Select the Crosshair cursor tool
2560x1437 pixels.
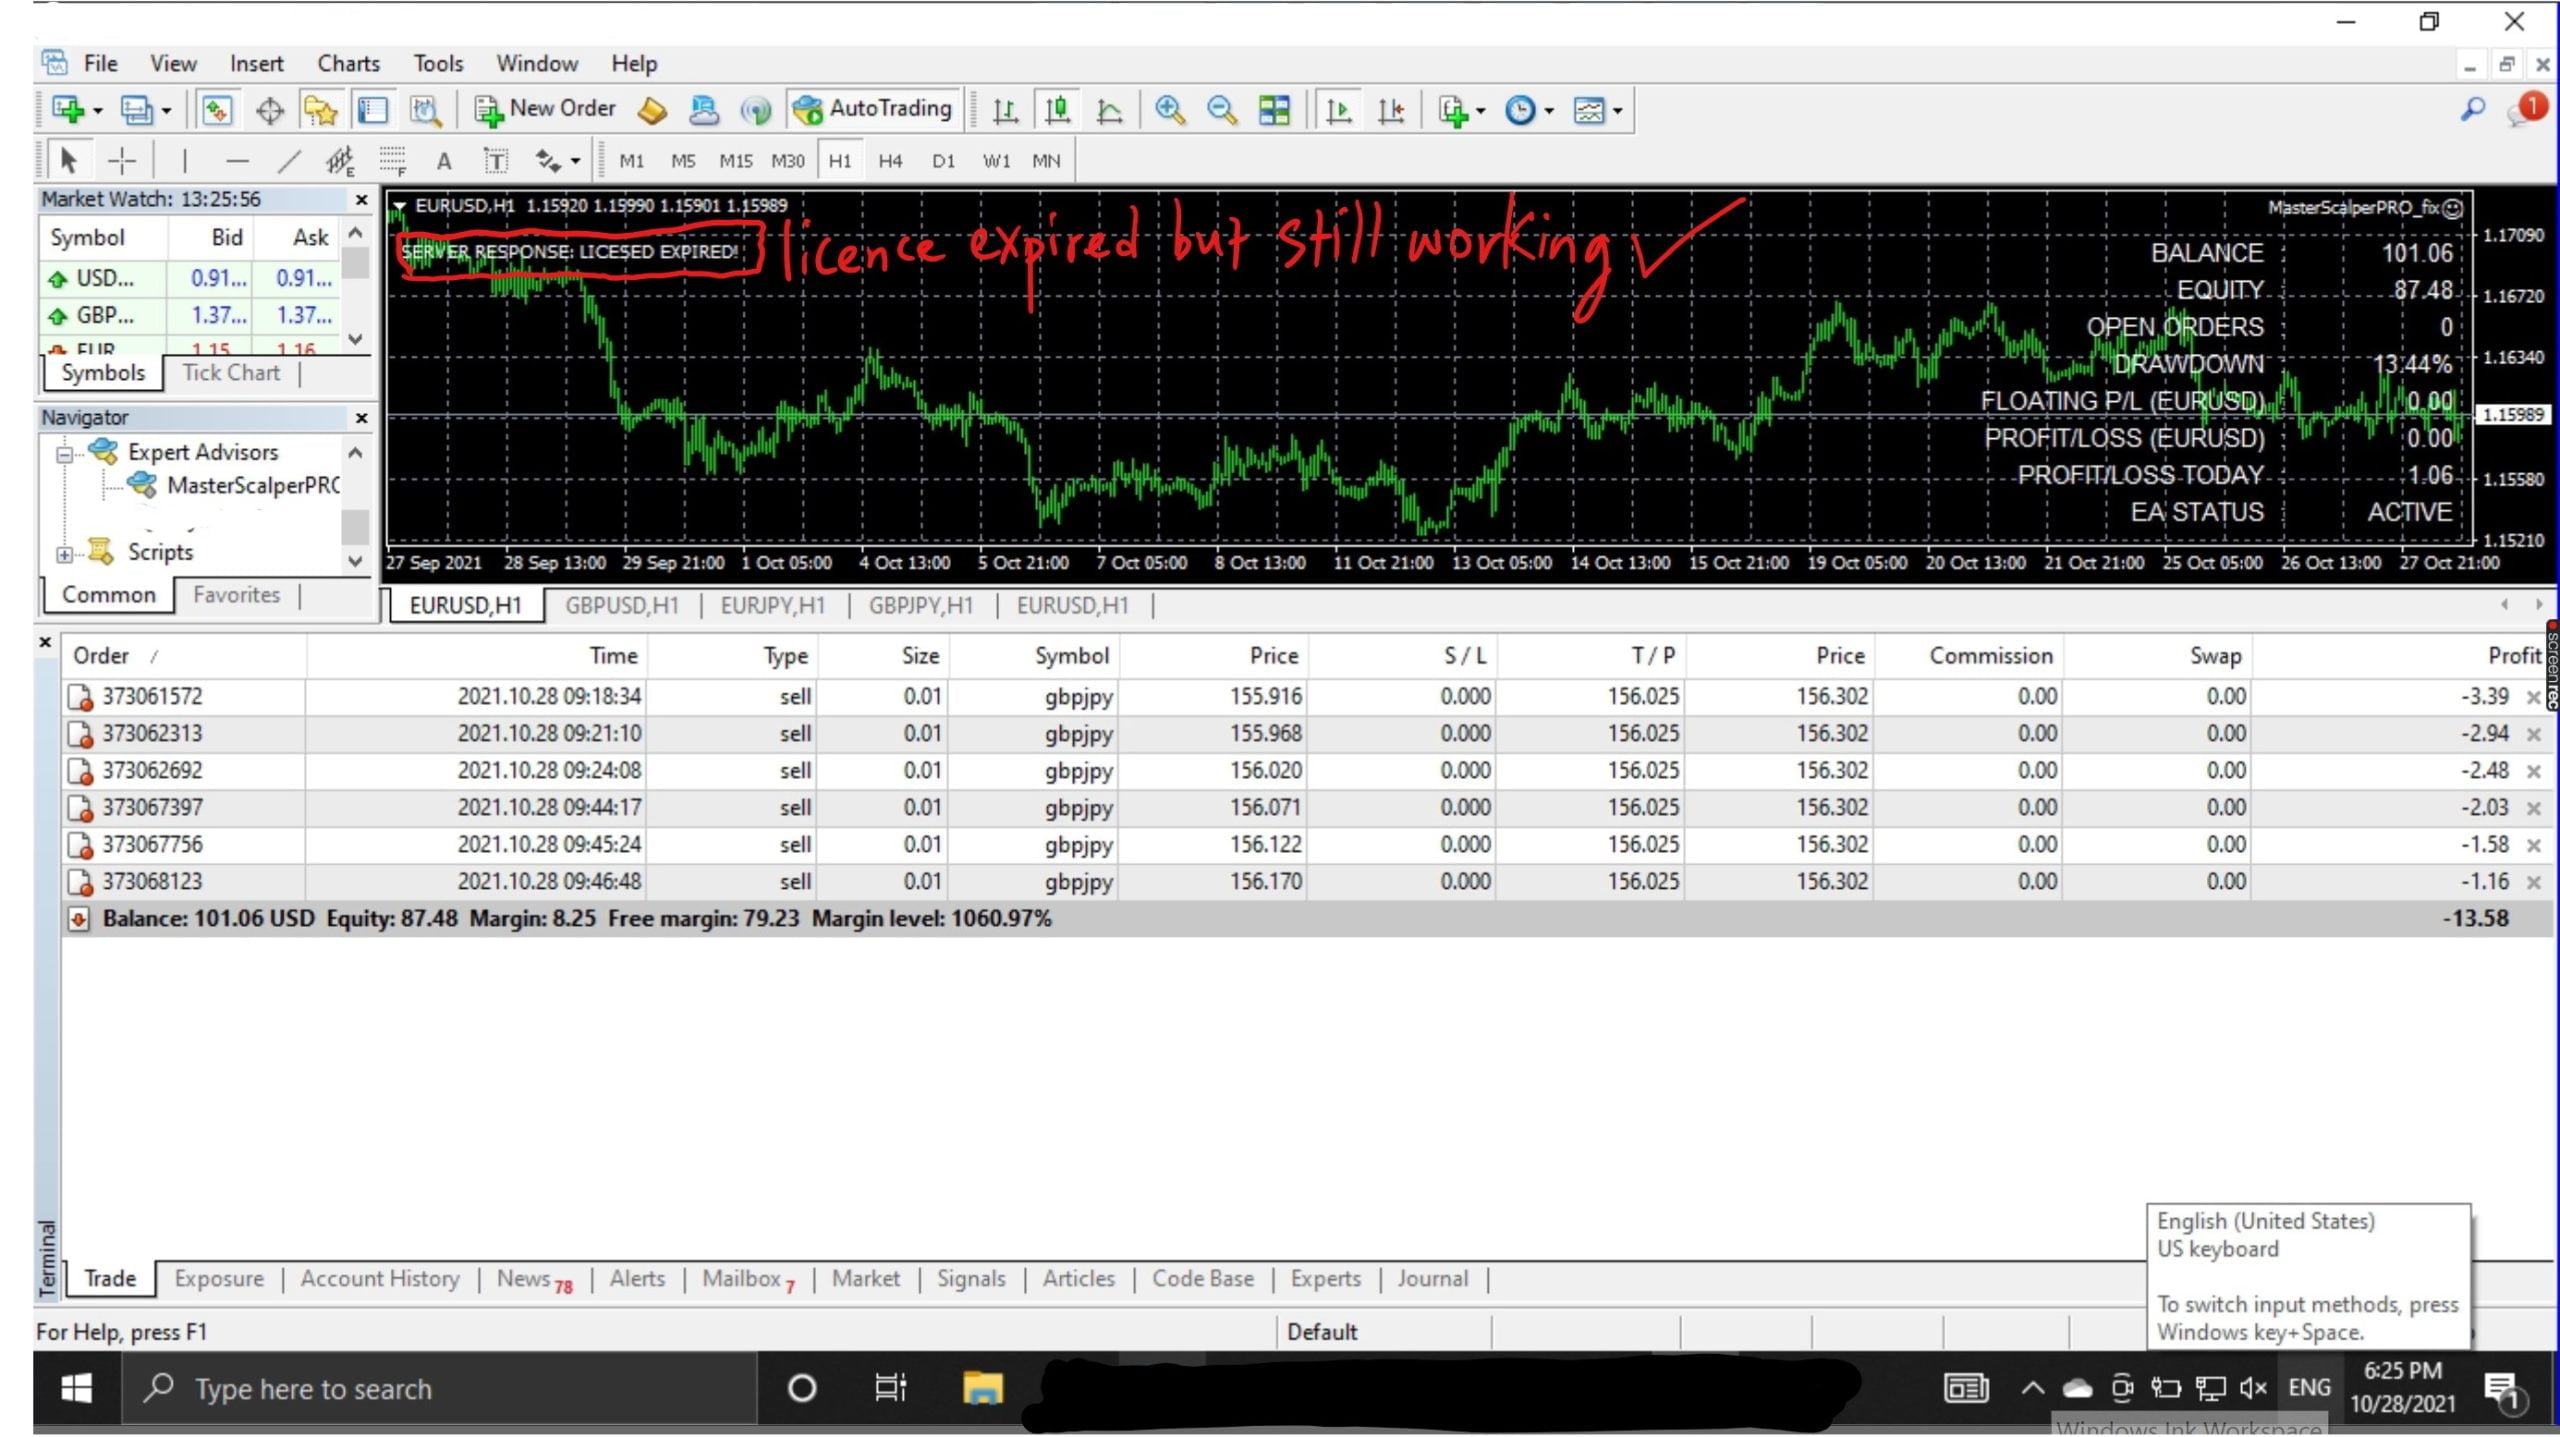[x=122, y=161]
